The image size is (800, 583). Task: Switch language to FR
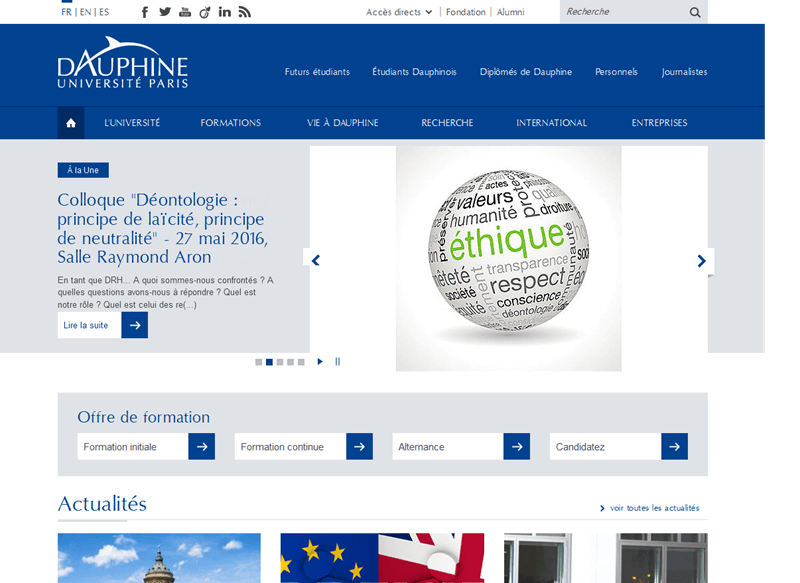tap(66, 12)
